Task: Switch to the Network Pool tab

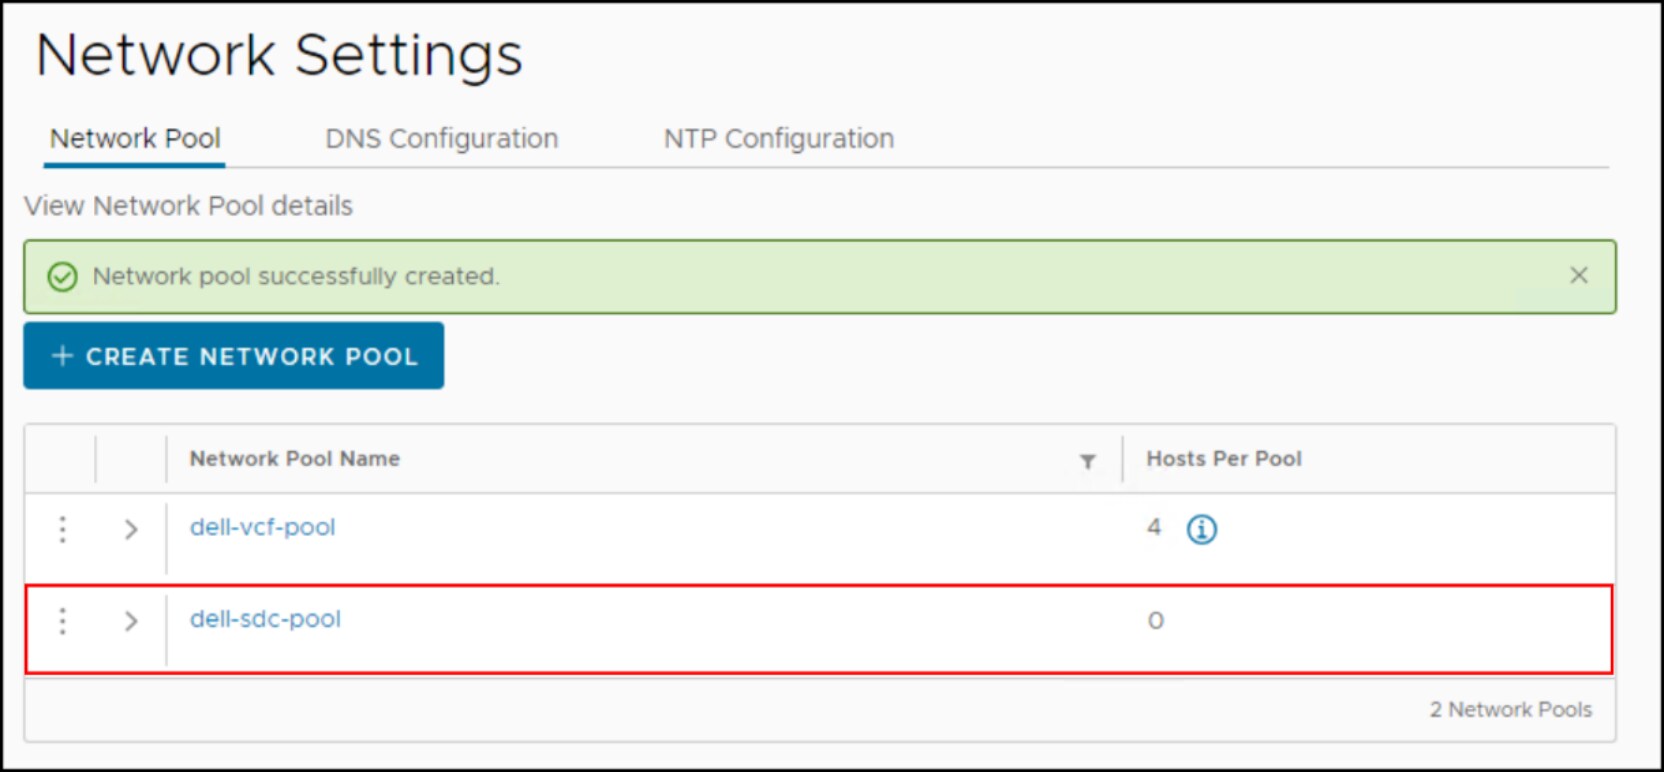Action: point(135,139)
